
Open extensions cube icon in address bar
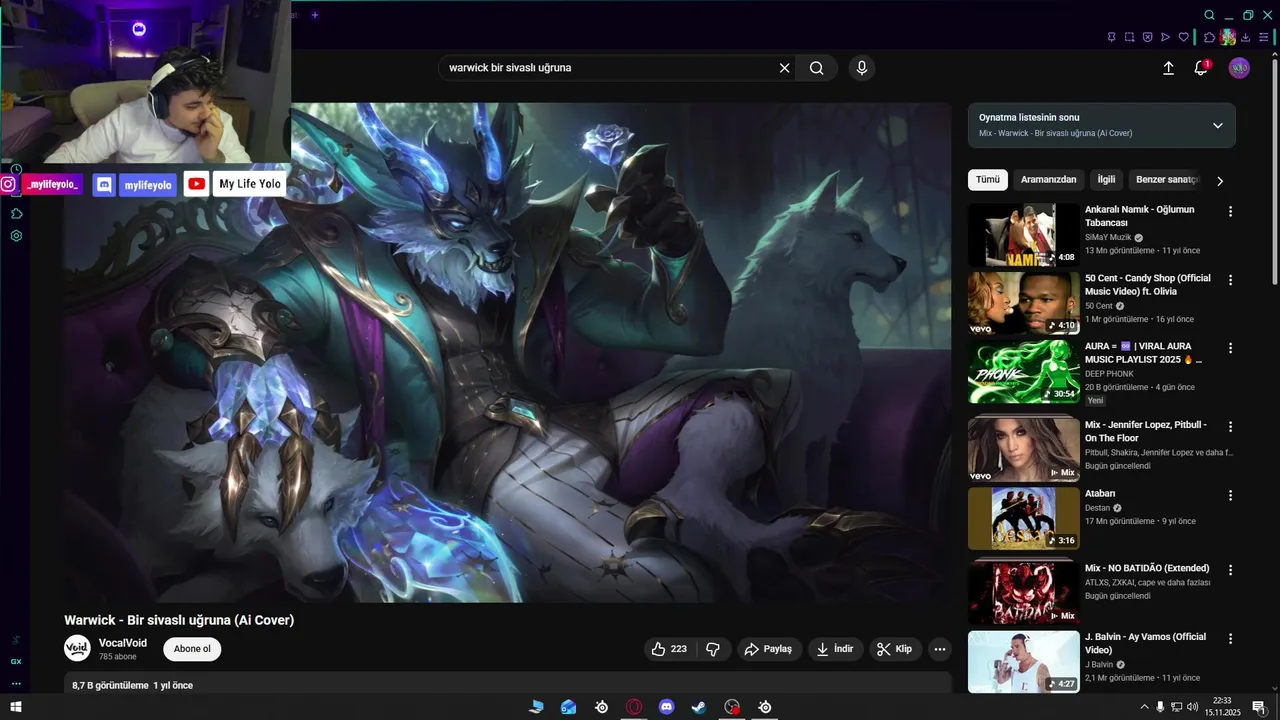(1209, 37)
